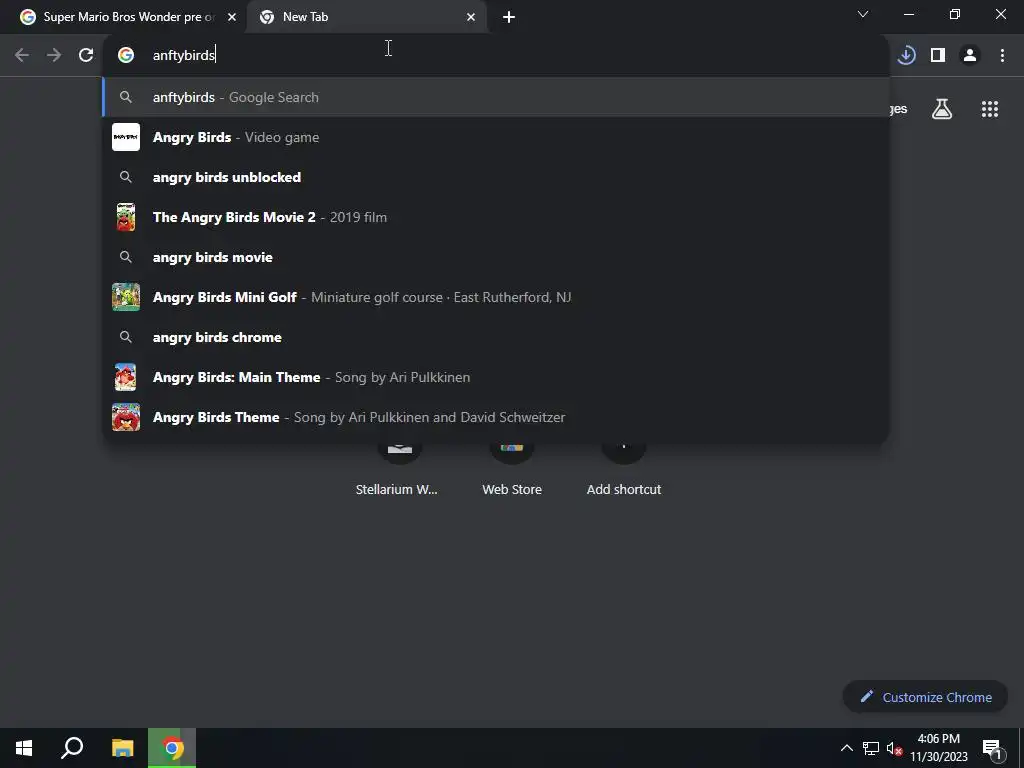Pick the 'angry birds movie' suggestion
Image resolution: width=1024 pixels, height=768 pixels.
pyautogui.click(x=496, y=257)
